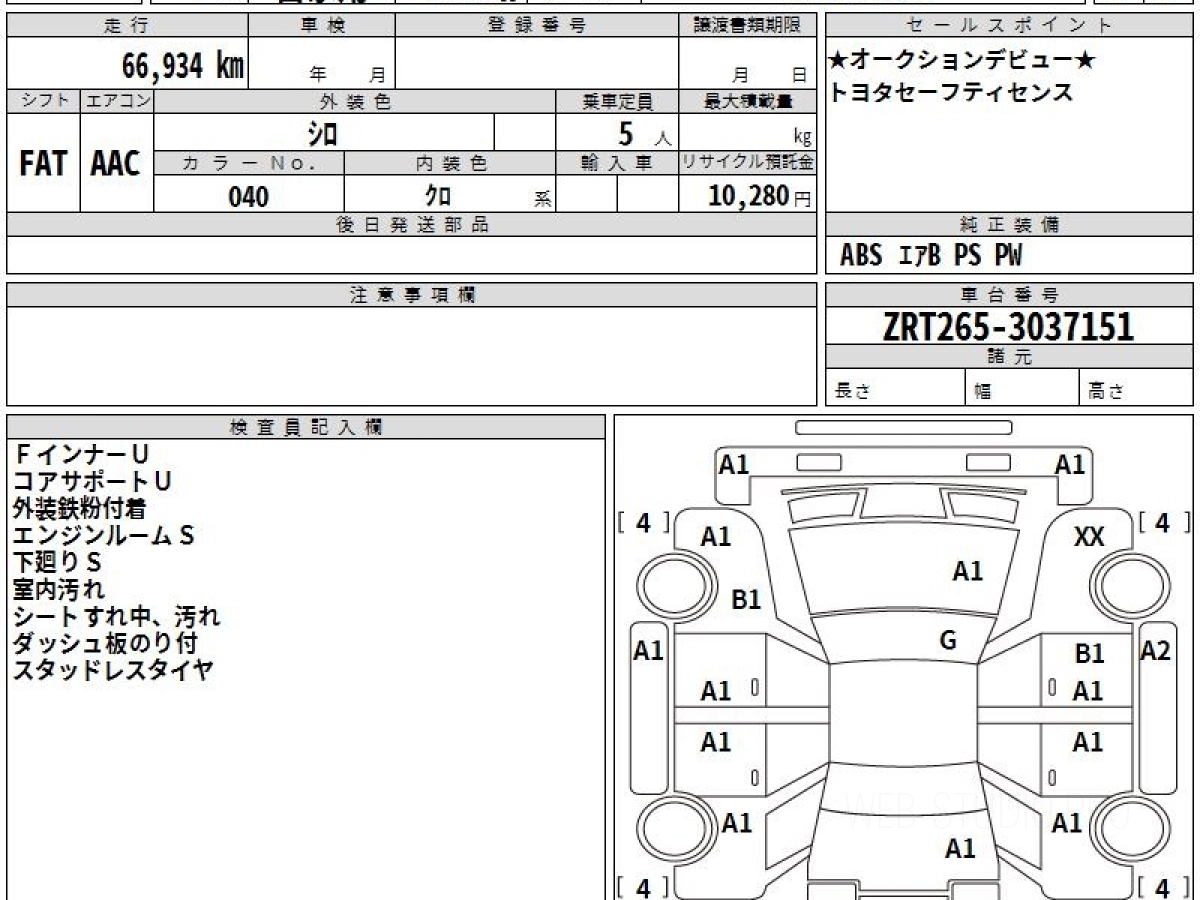Screen dimensions: 1200x900
Task: Click the 車検 header cell
Action: point(322,26)
